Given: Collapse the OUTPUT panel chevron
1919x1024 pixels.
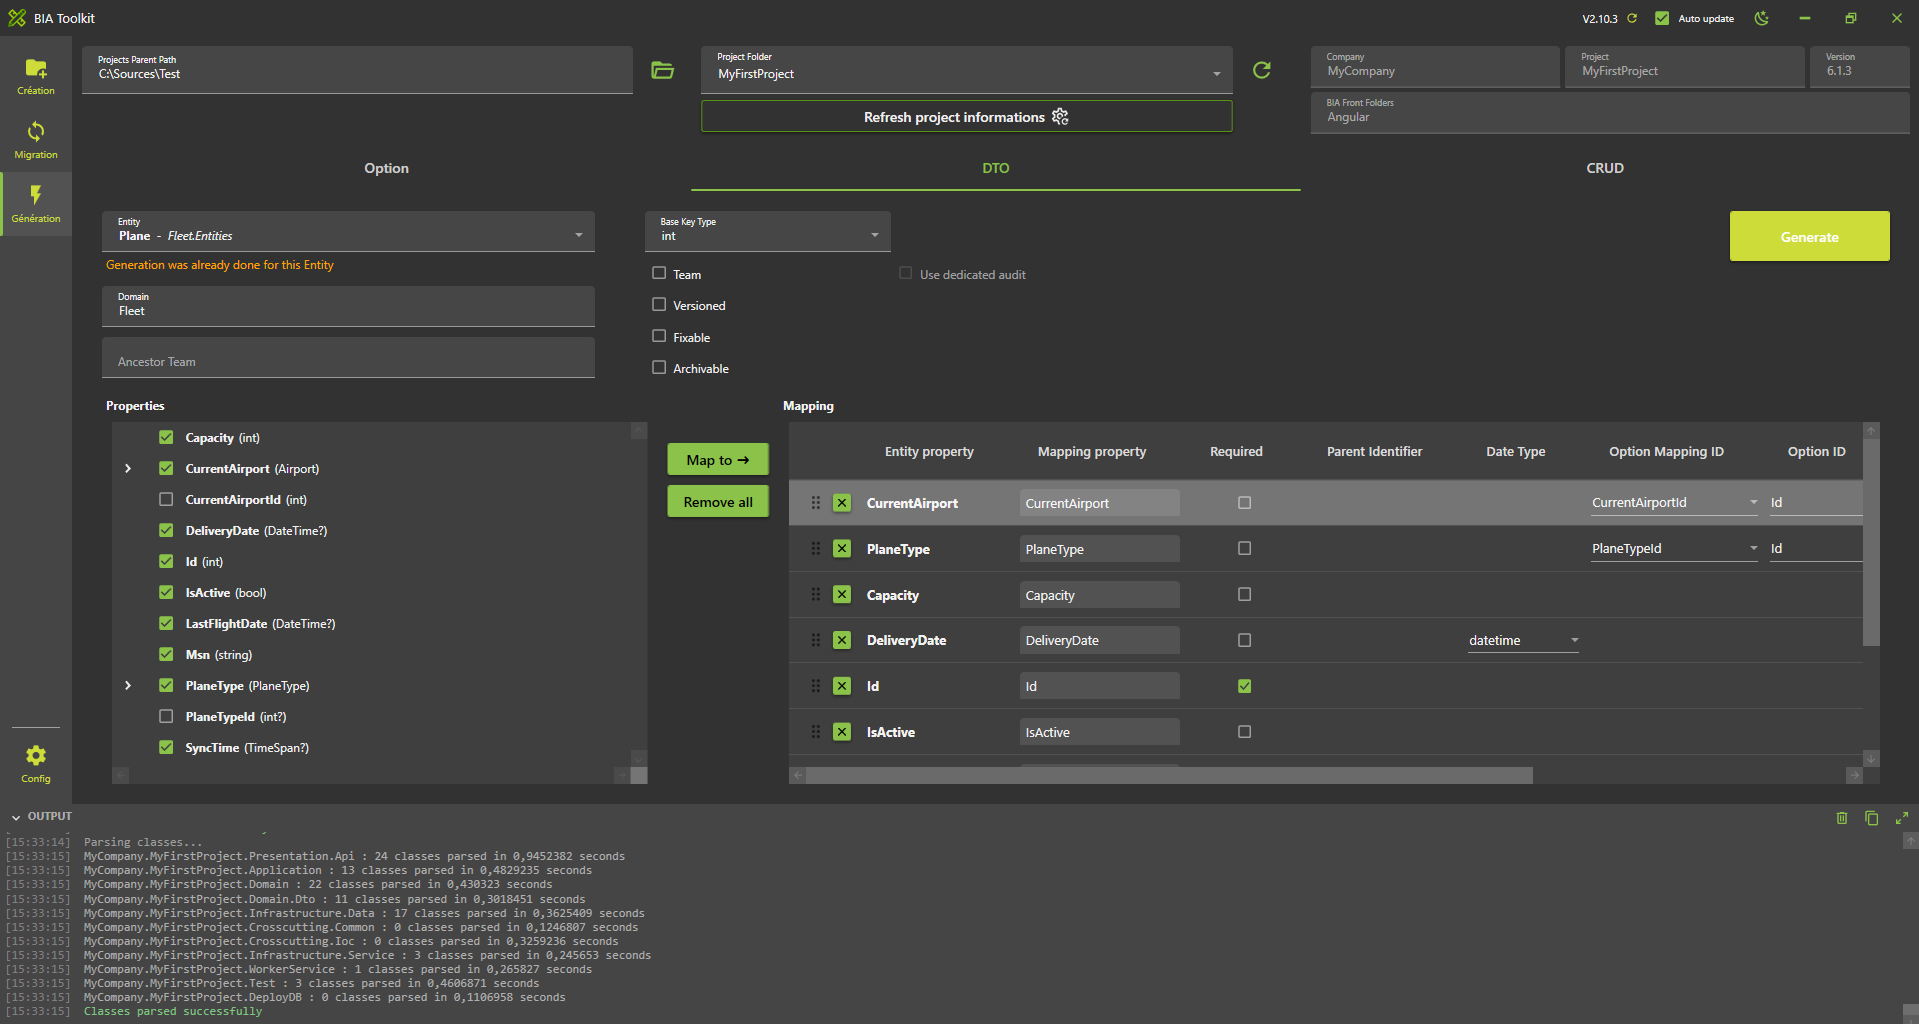Looking at the screenshot, I should pyautogui.click(x=16, y=817).
